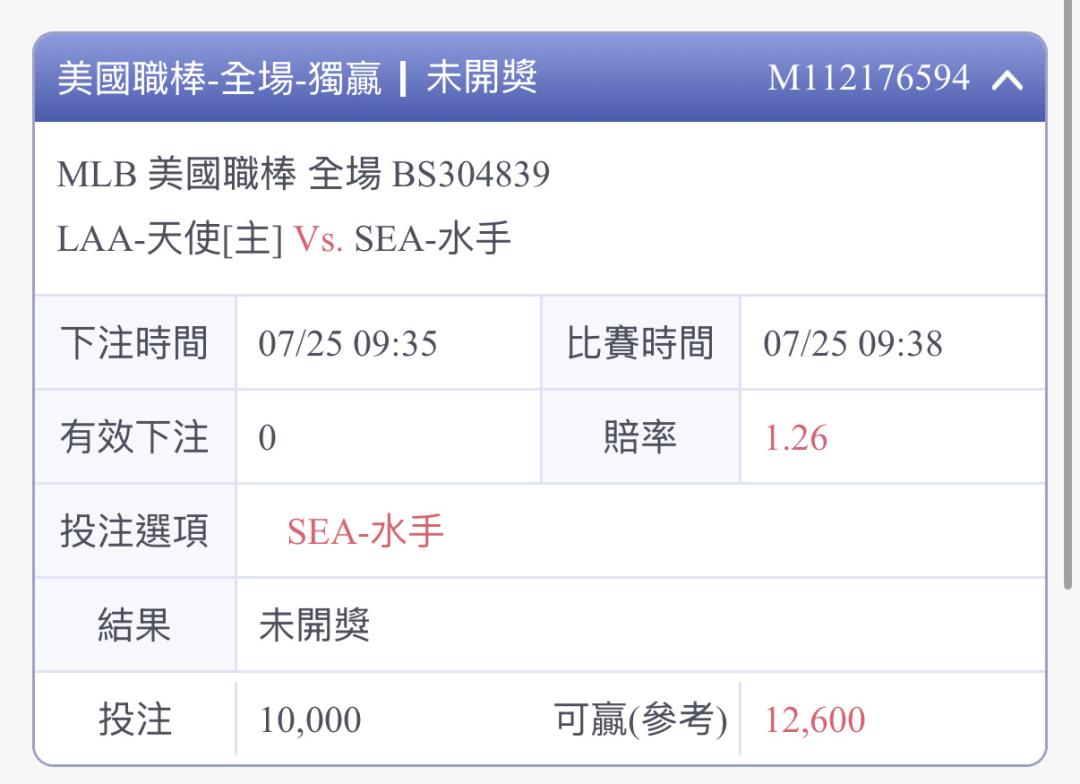Click the potential win amount 12,600

[x=815, y=720]
